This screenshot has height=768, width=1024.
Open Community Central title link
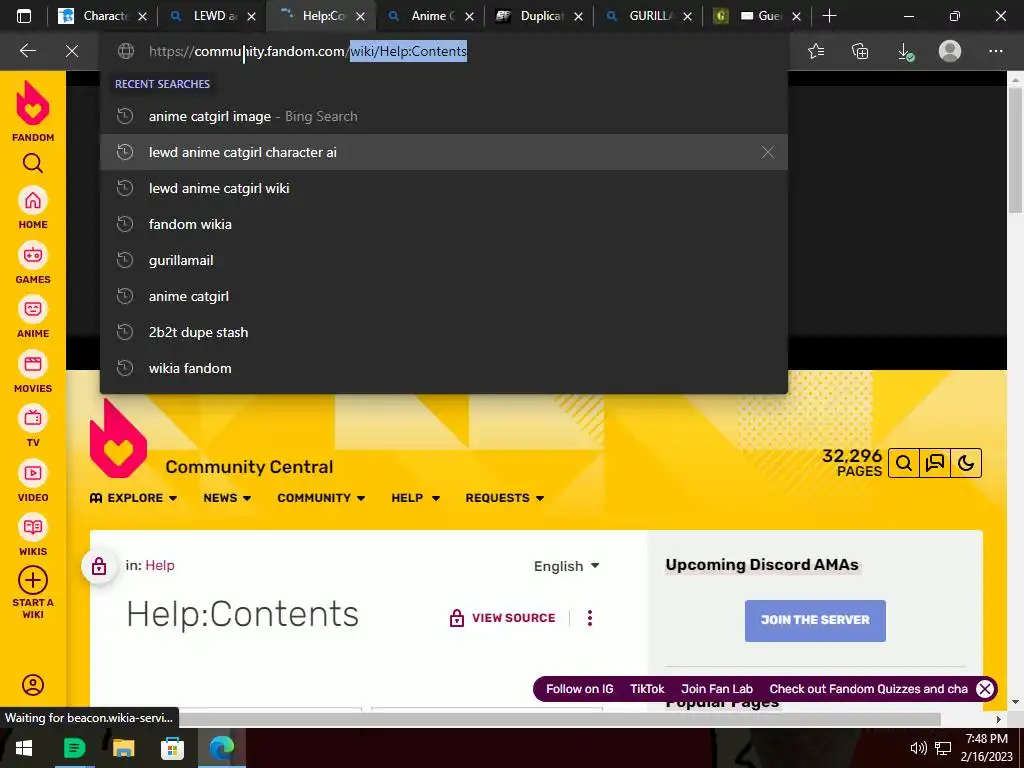click(x=249, y=467)
